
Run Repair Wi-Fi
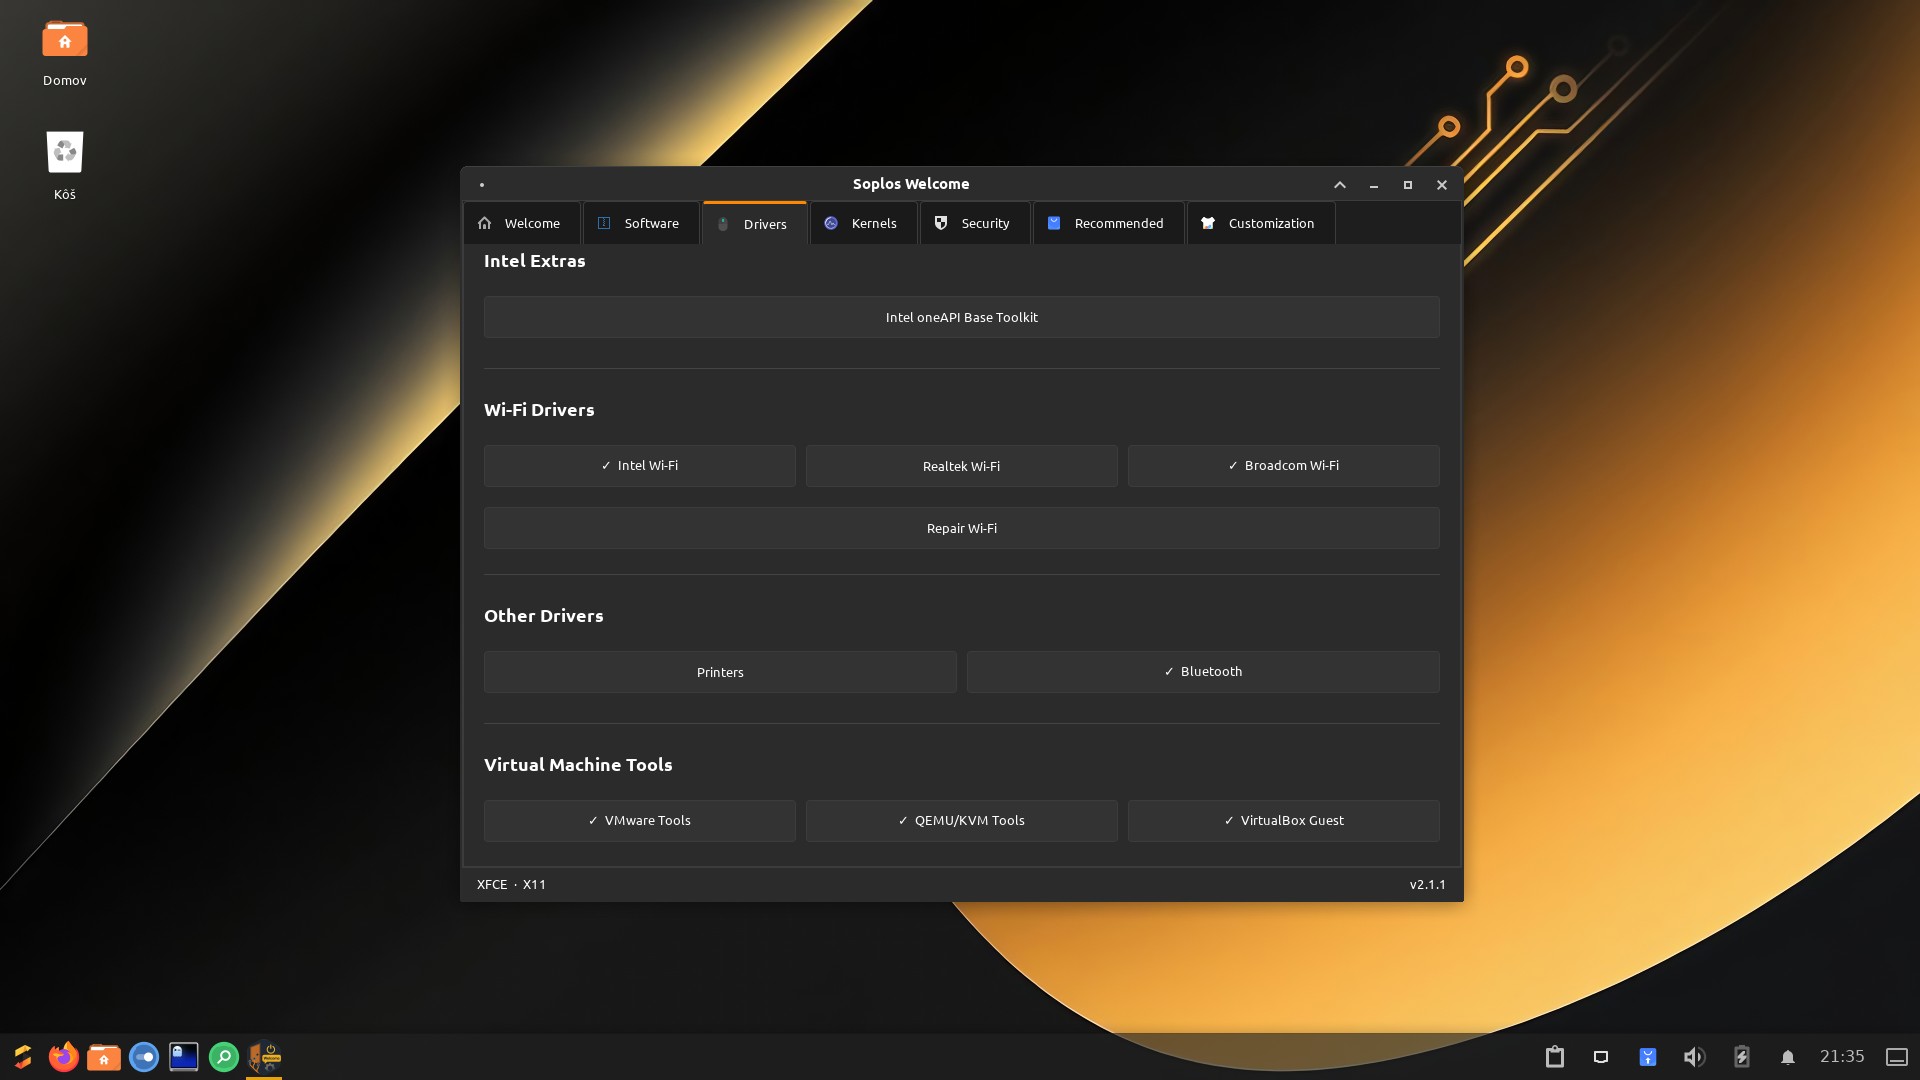pos(962,528)
